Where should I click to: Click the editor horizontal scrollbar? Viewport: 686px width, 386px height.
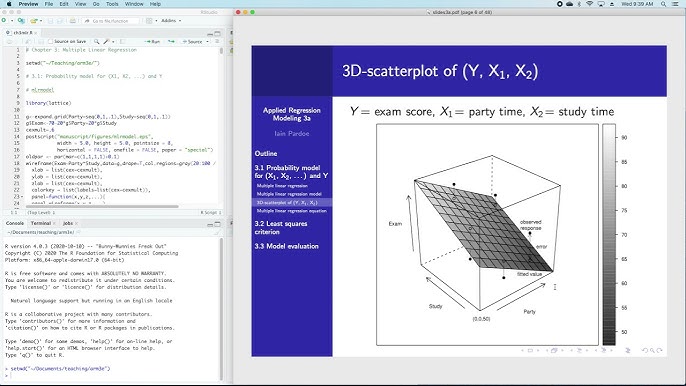pos(102,207)
